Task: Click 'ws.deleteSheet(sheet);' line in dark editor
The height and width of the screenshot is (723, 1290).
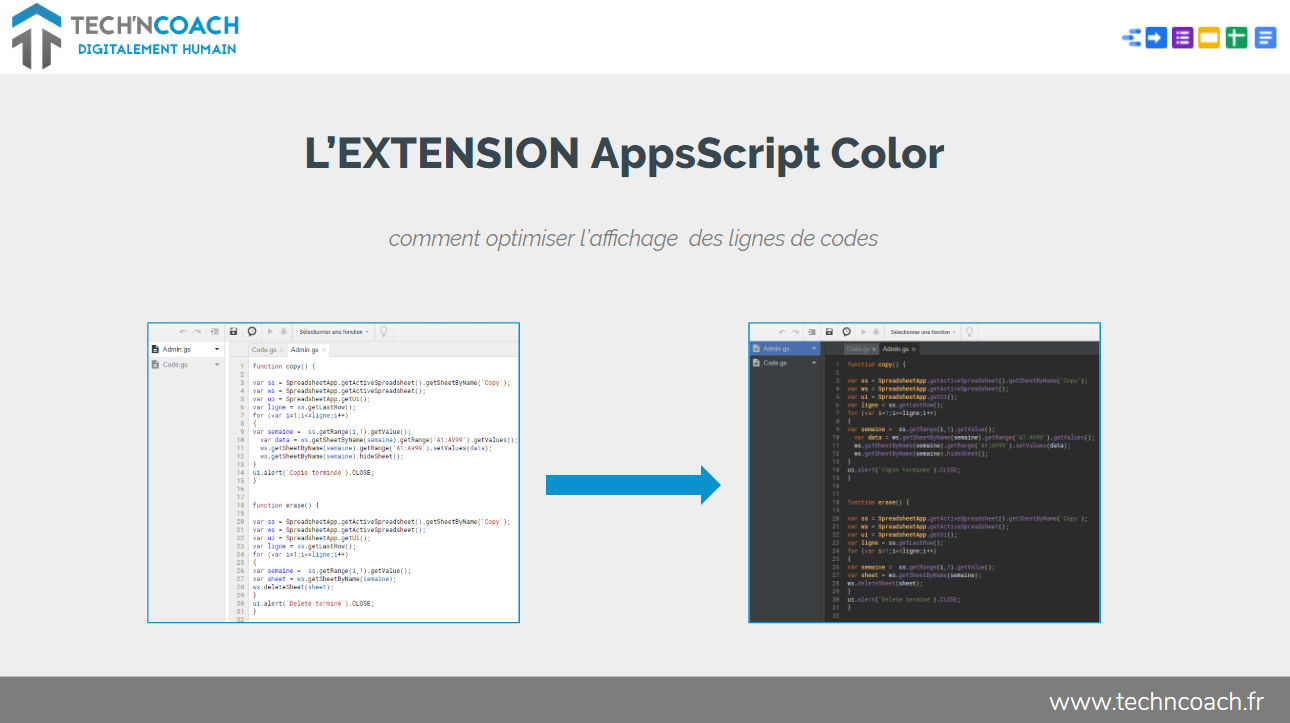Action: click(x=884, y=583)
